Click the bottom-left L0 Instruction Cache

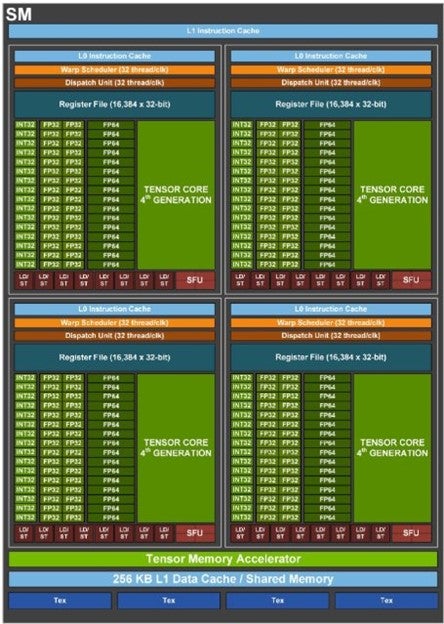coord(115,309)
